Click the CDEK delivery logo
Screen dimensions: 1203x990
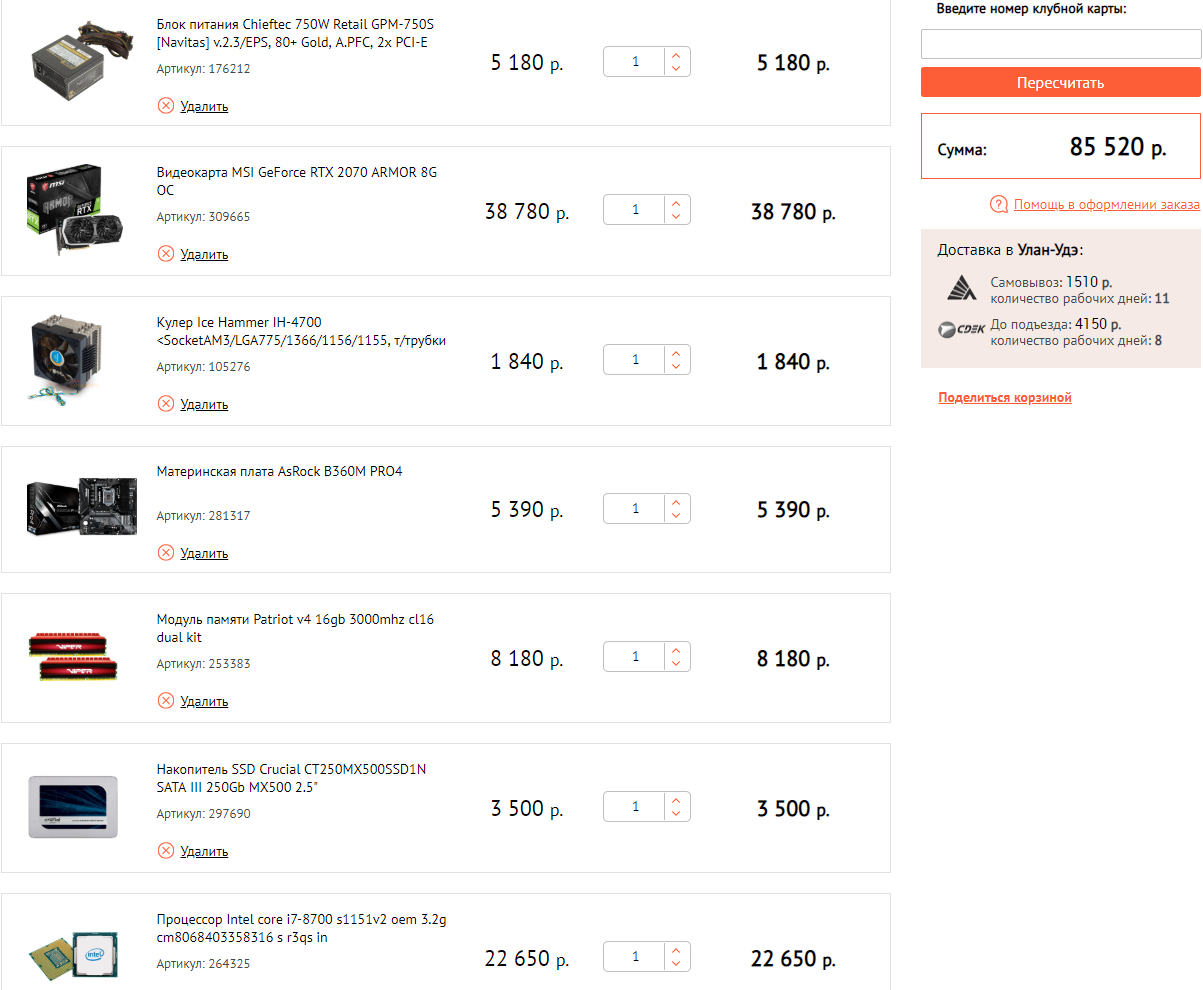(x=962, y=328)
